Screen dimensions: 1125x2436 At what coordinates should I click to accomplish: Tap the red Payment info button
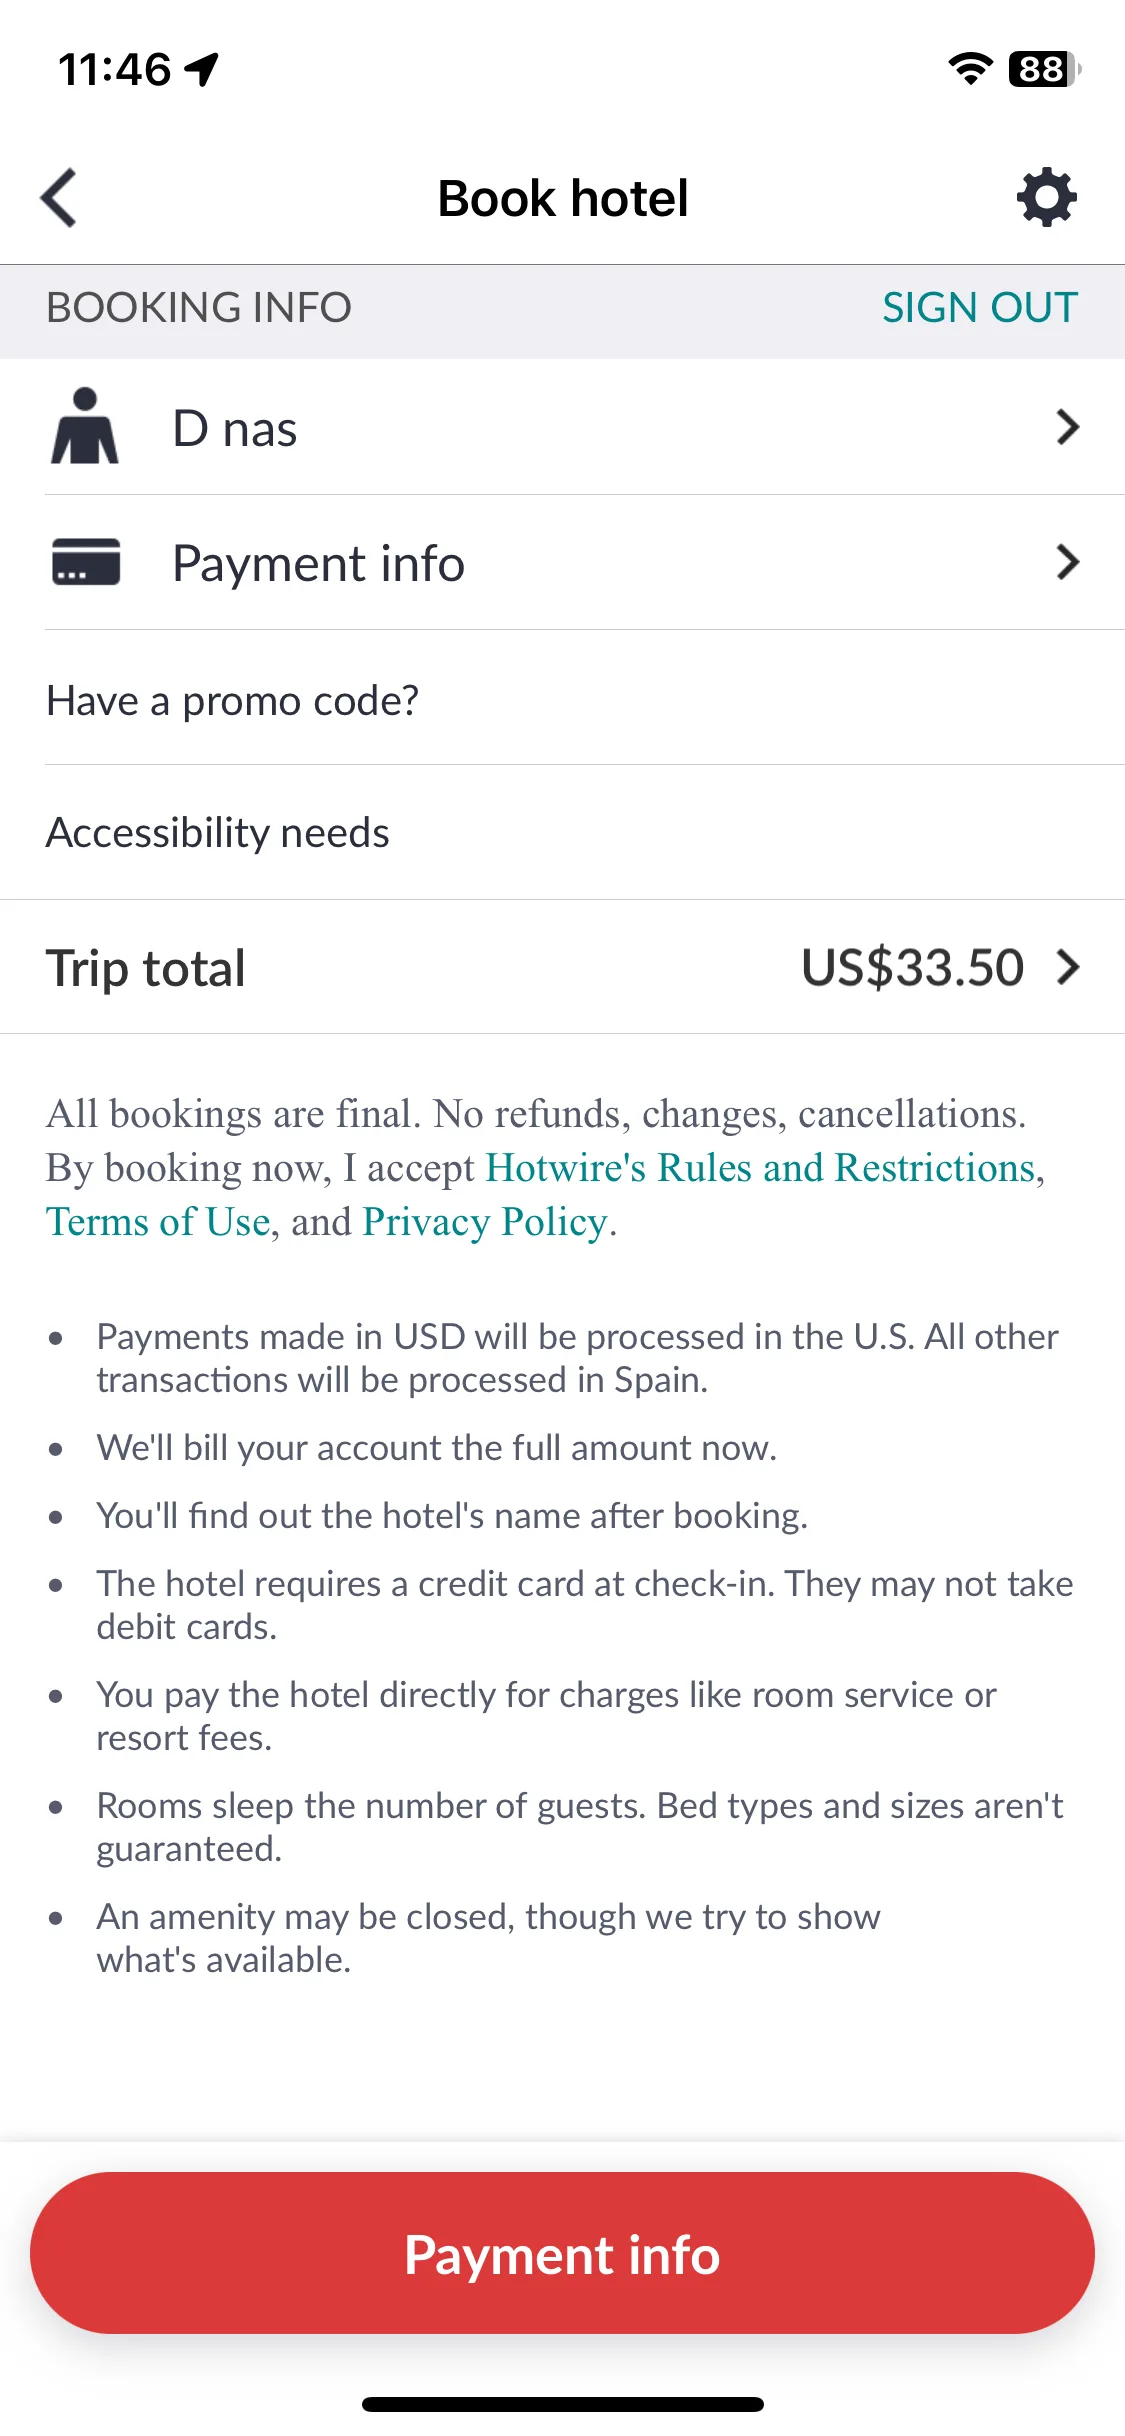pos(562,2253)
